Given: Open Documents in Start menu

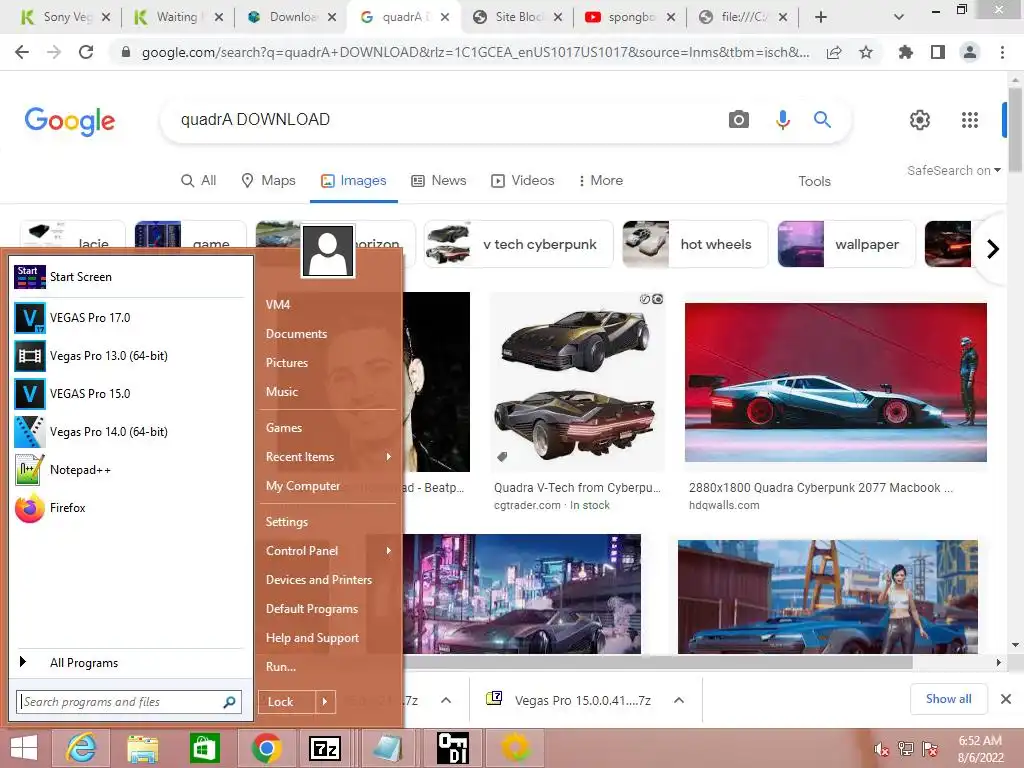Looking at the screenshot, I should [x=296, y=334].
